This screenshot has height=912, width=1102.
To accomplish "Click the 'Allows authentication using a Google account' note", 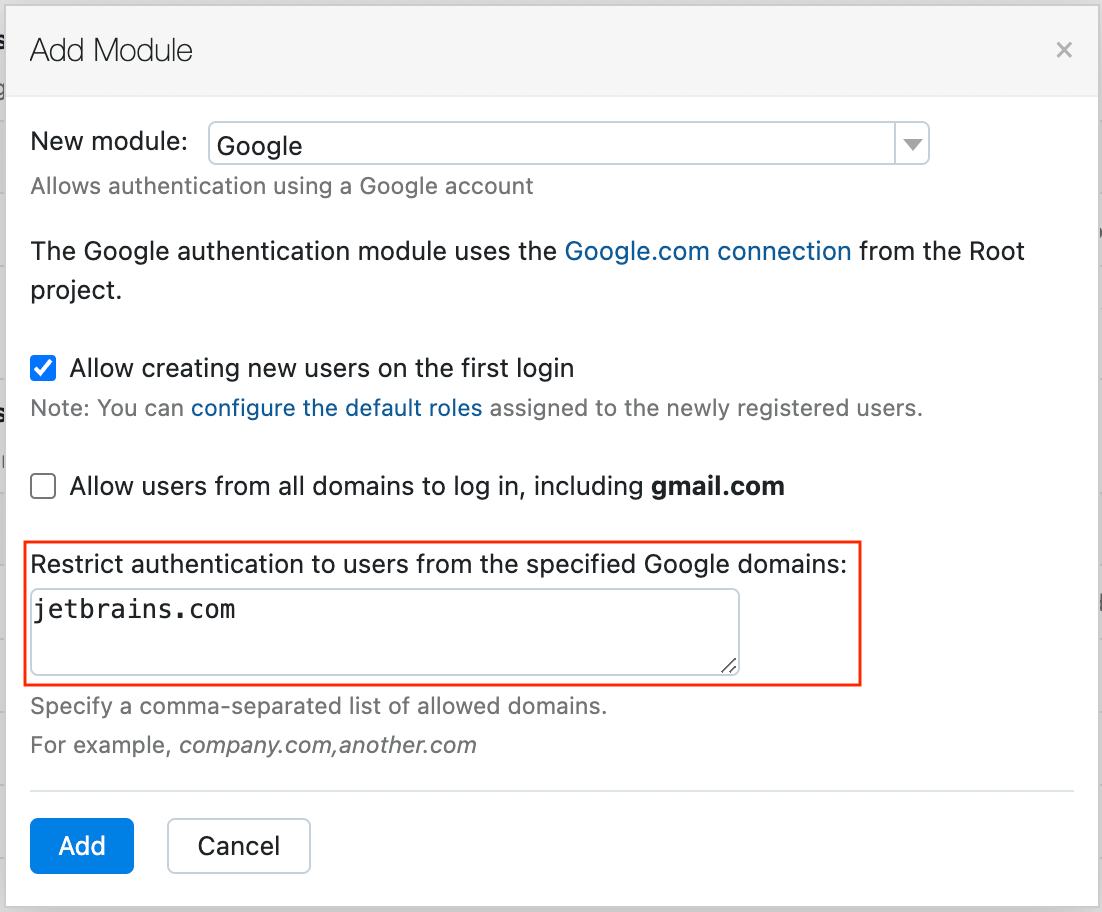I will pyautogui.click(x=281, y=186).
